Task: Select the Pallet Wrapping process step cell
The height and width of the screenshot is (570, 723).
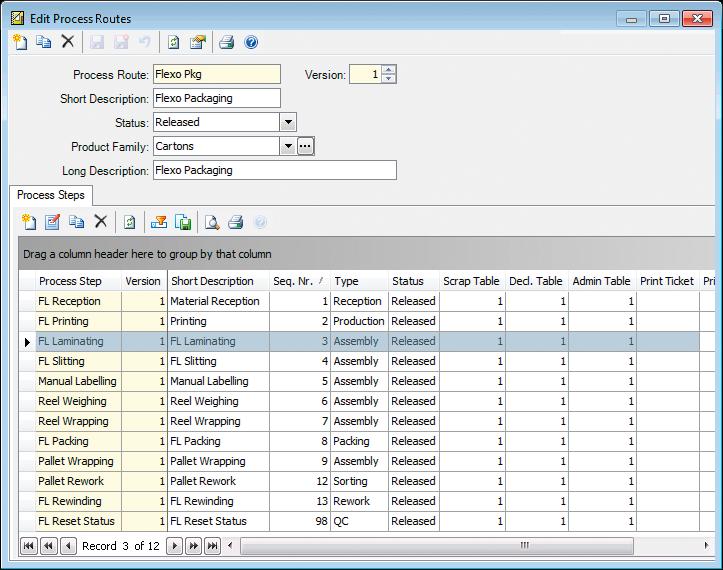Action: (78, 461)
